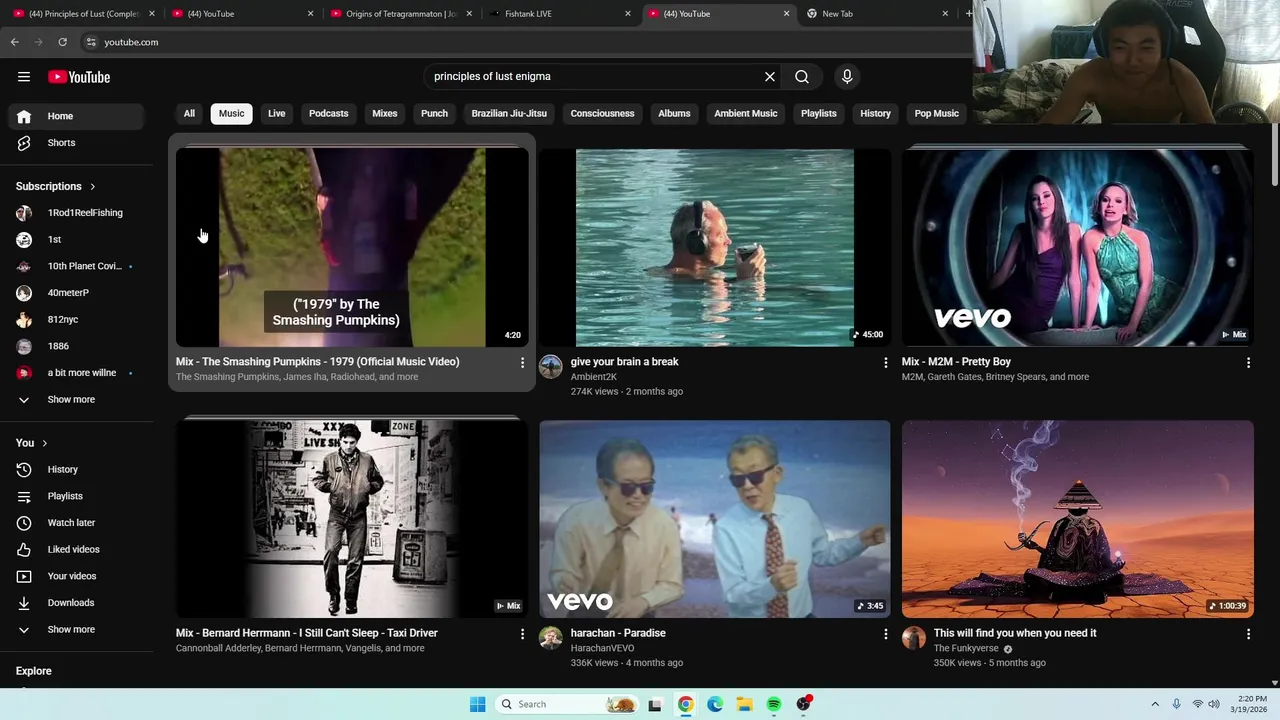1280x720 pixels.
Task: Click the HarachanVEVO channel avatar
Action: pyautogui.click(x=551, y=638)
